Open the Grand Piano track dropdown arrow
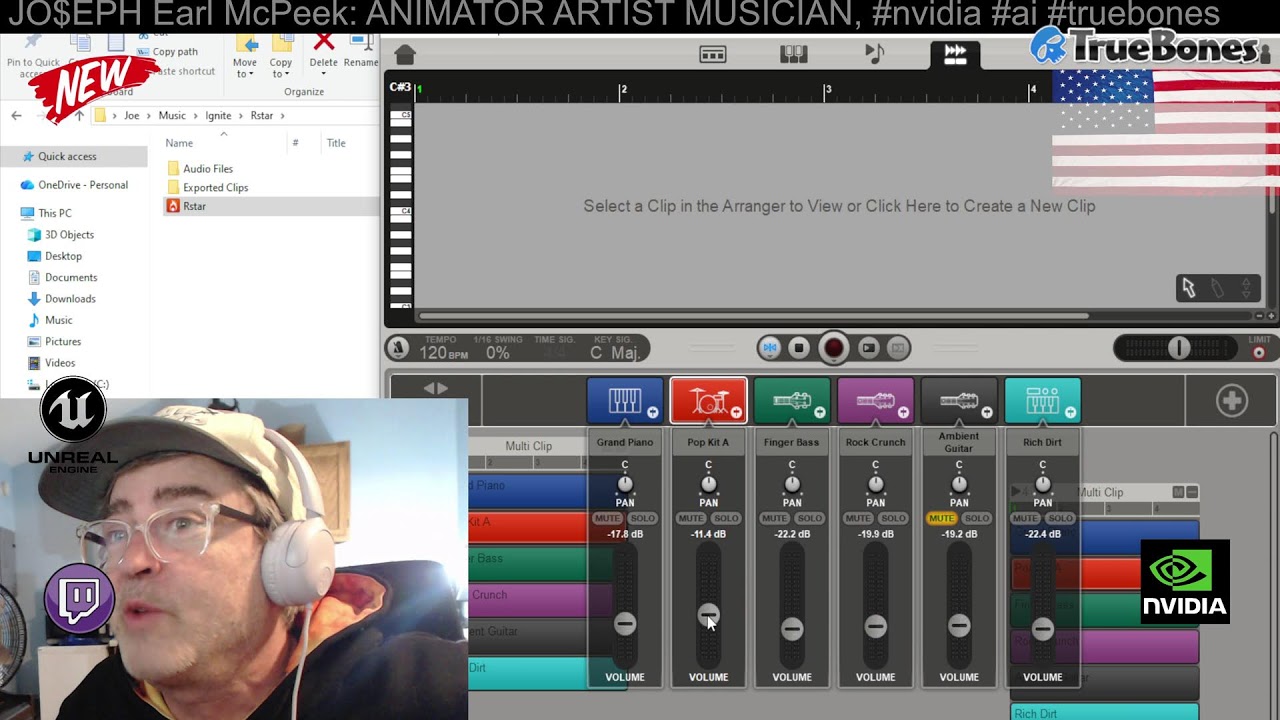The image size is (1280, 720). click(652, 412)
